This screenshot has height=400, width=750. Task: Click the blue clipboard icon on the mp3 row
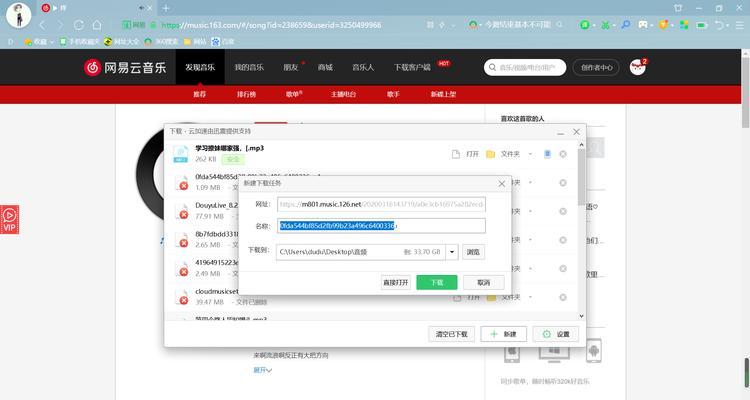(547, 154)
